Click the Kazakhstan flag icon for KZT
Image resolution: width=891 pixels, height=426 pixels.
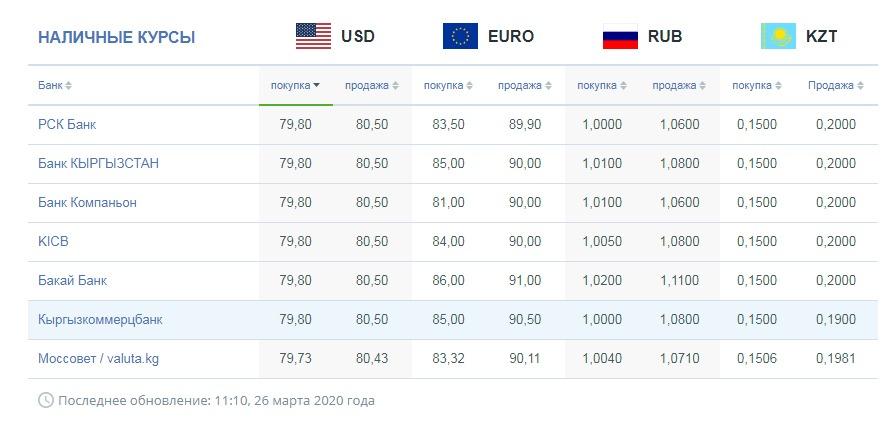(x=778, y=36)
